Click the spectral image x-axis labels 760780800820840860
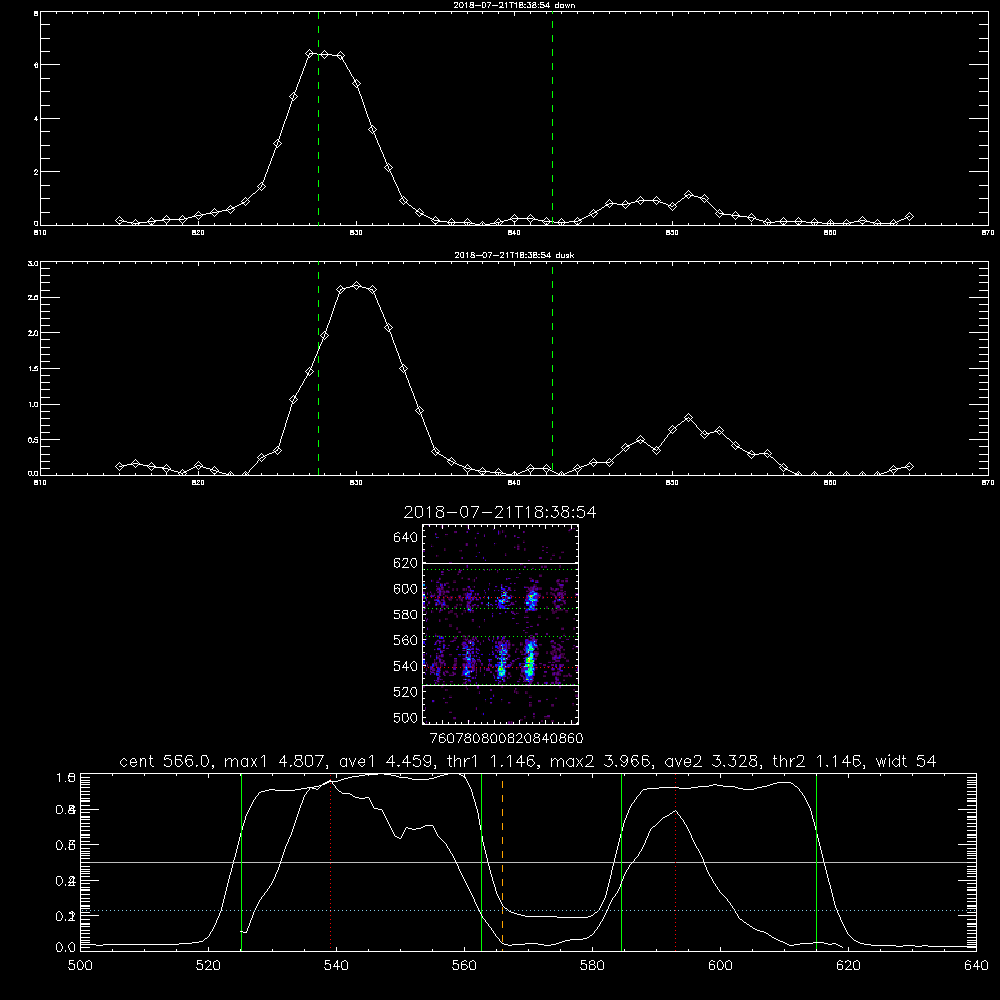The height and width of the screenshot is (1000, 1000). click(507, 738)
